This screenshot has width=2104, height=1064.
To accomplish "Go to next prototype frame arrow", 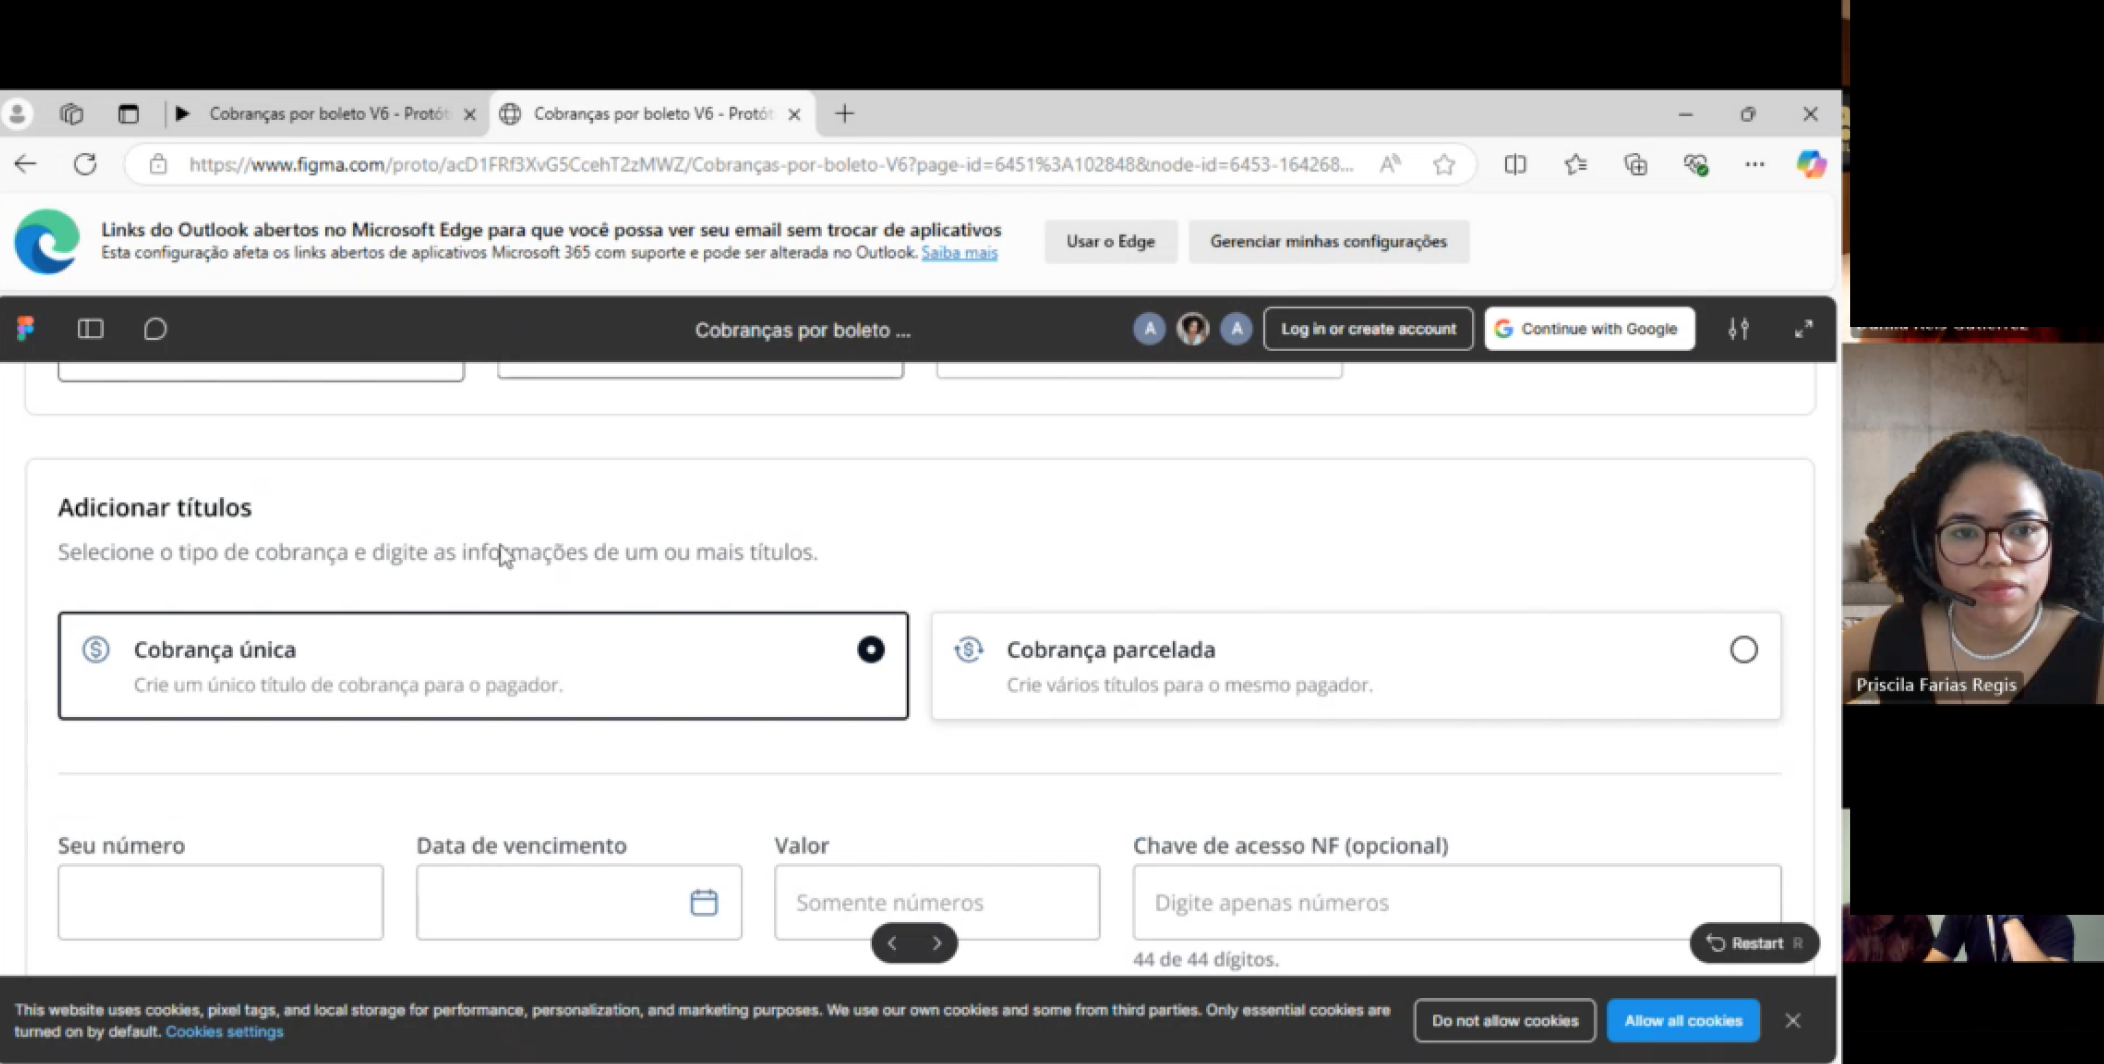I will click(x=937, y=943).
